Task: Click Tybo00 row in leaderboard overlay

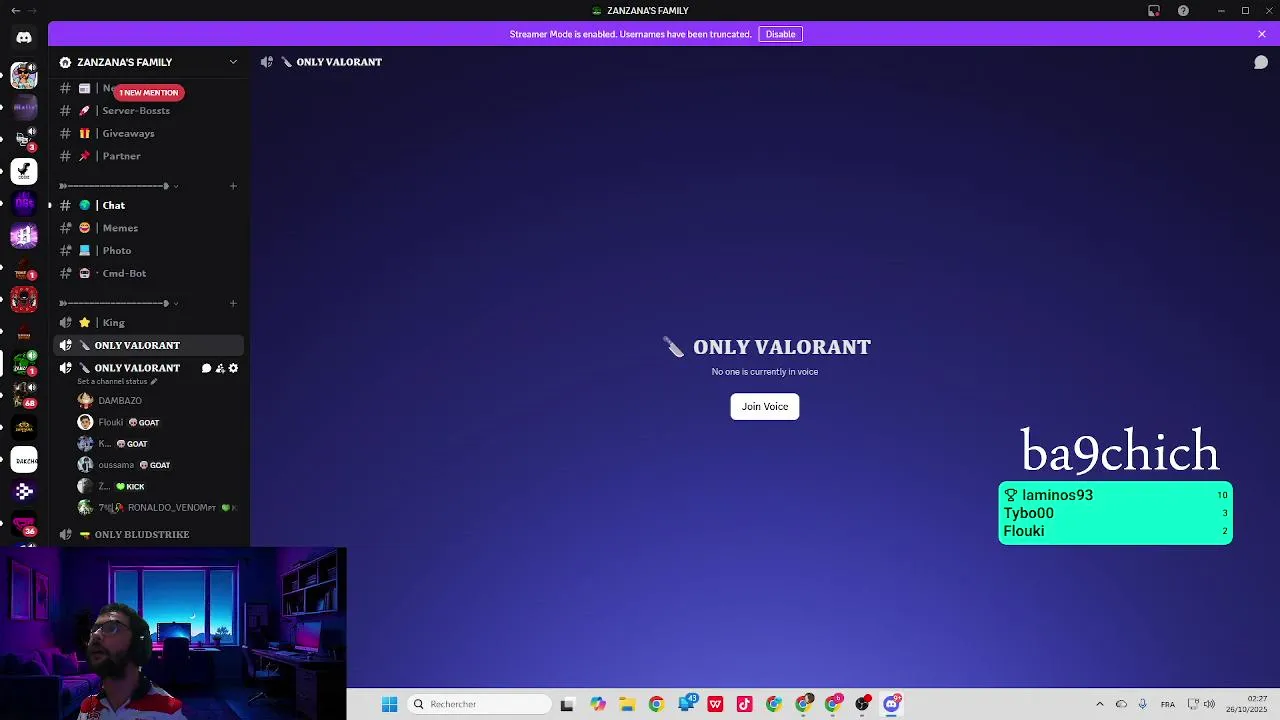Action: [1115, 513]
